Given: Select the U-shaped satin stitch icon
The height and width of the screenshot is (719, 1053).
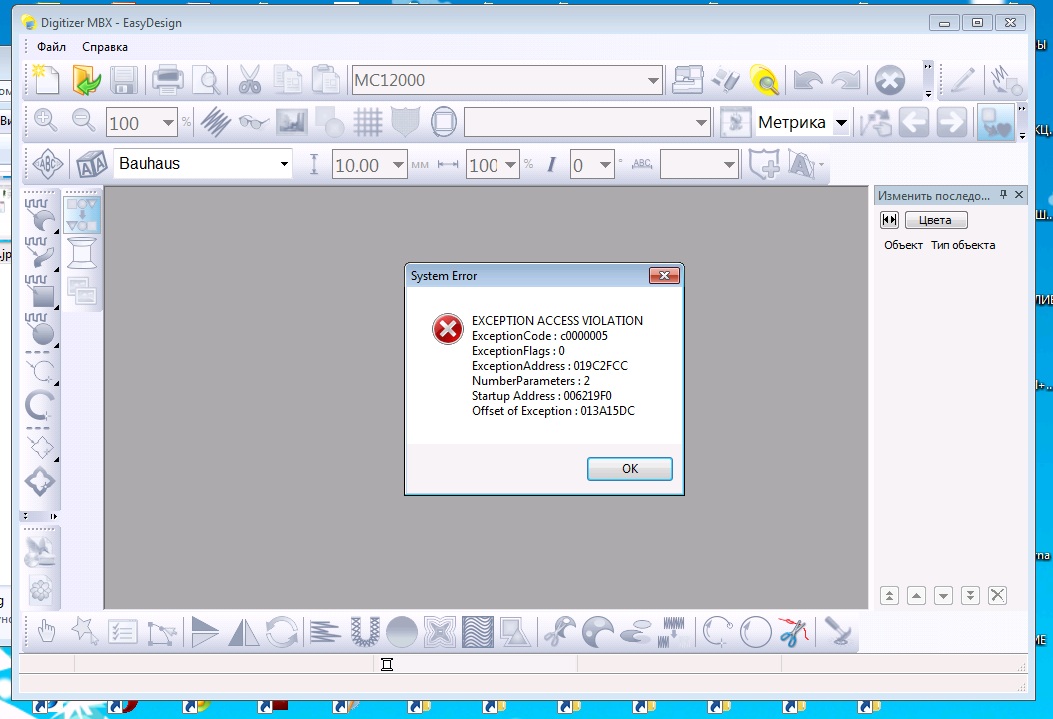Looking at the screenshot, I should coord(364,632).
